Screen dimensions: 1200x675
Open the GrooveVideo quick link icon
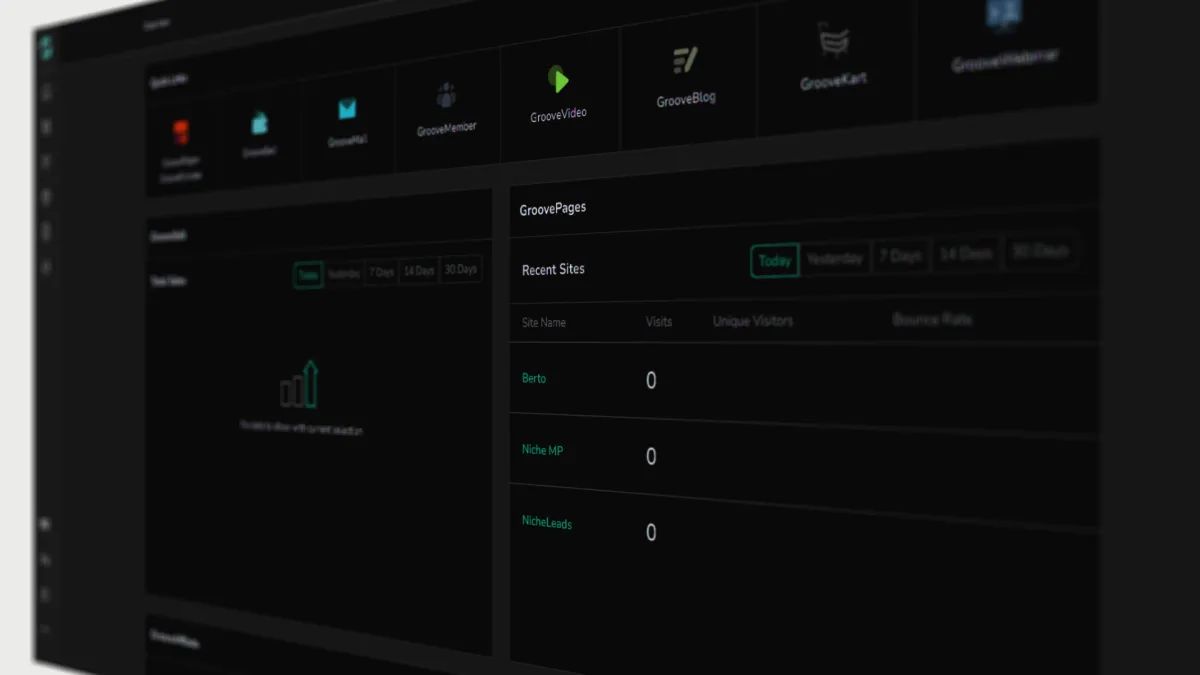point(558,79)
